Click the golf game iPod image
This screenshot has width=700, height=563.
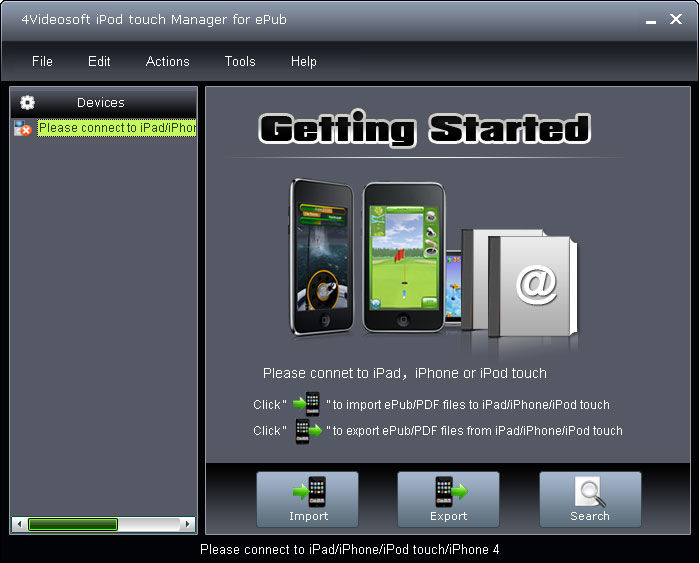coord(404,258)
